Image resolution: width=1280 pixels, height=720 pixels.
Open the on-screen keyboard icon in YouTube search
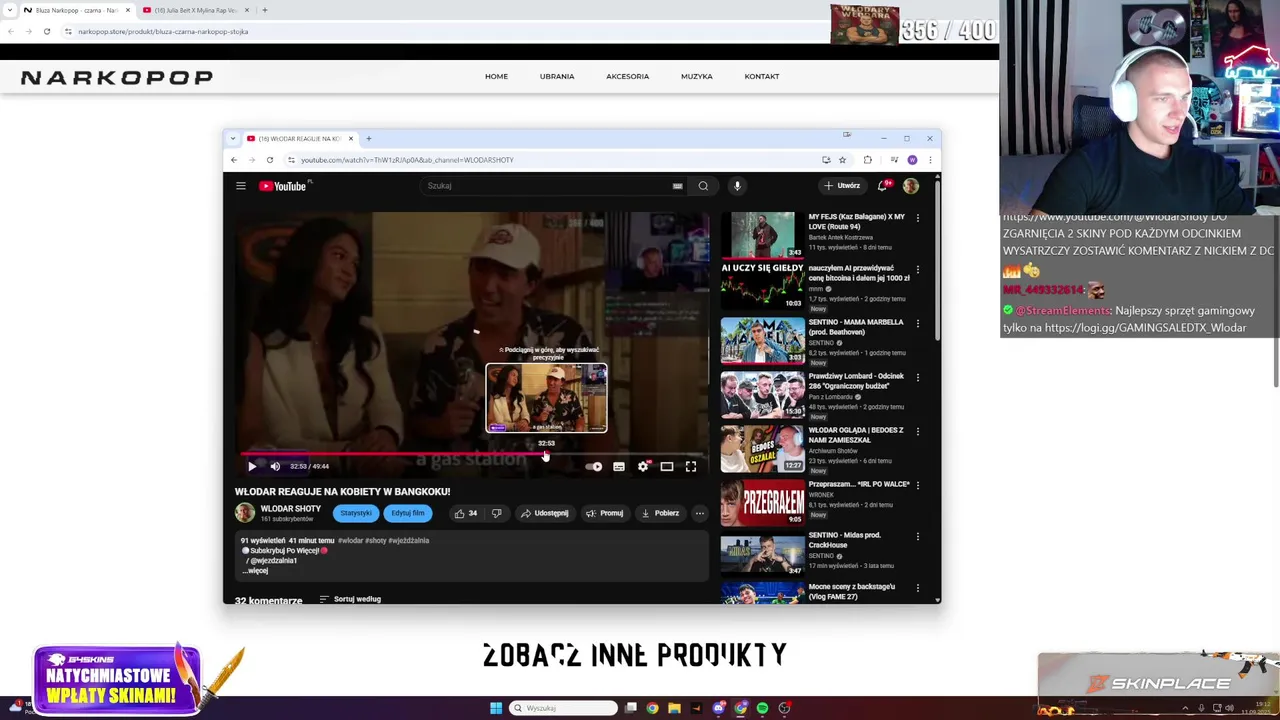pyautogui.click(x=677, y=186)
